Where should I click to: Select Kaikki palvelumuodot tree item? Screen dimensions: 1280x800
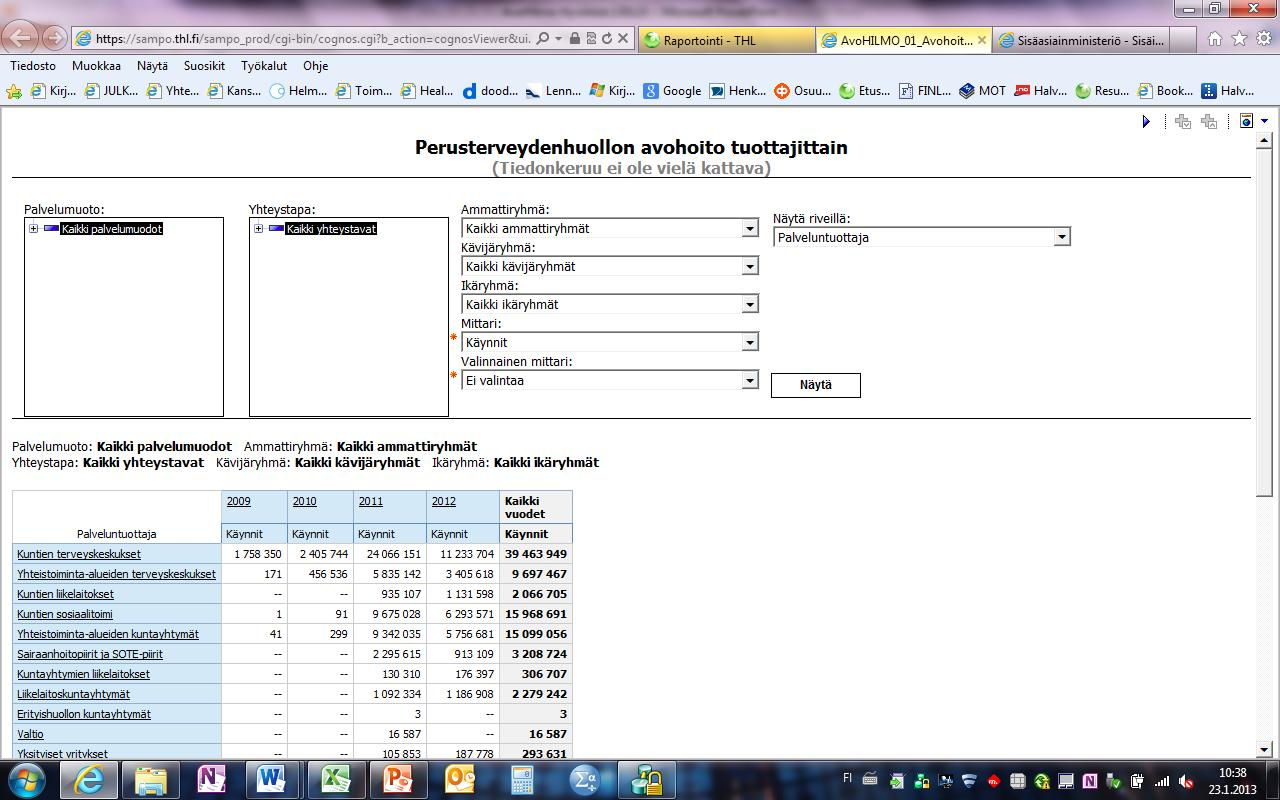[111, 229]
